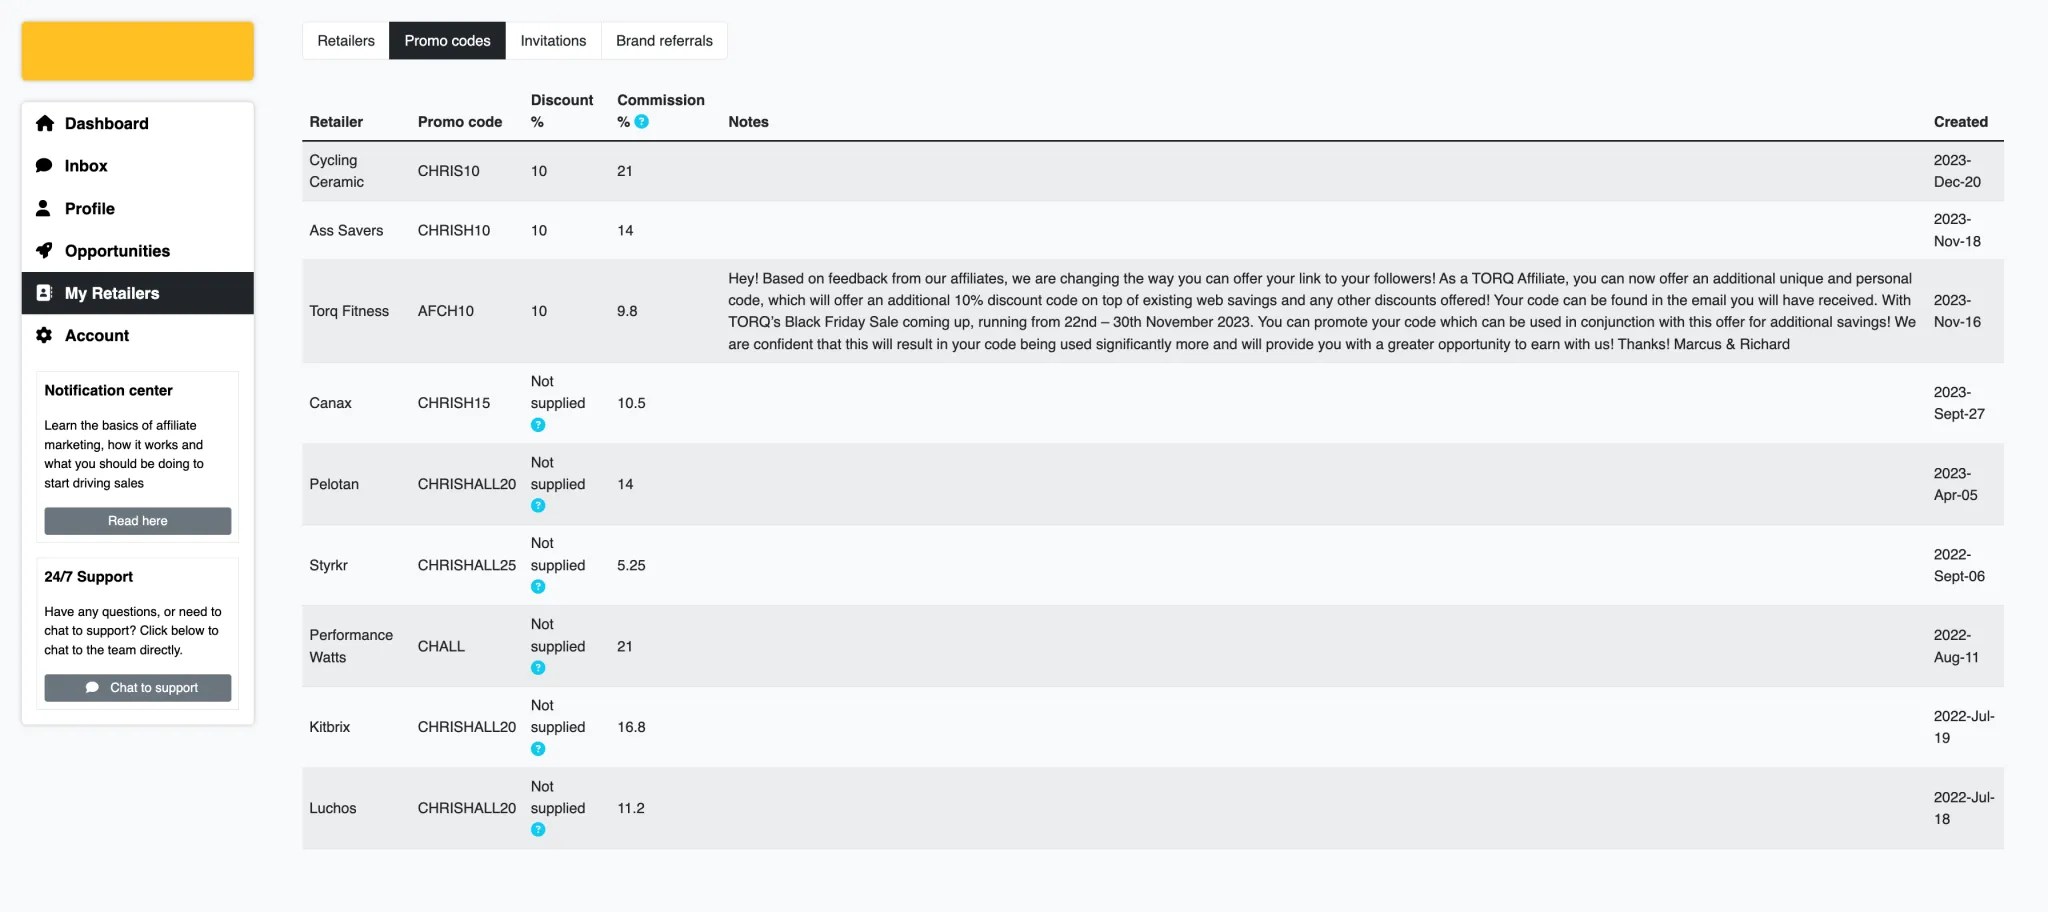This screenshot has width=2048, height=912.
Task: Click promo code CHRISH10
Action: click(x=454, y=230)
